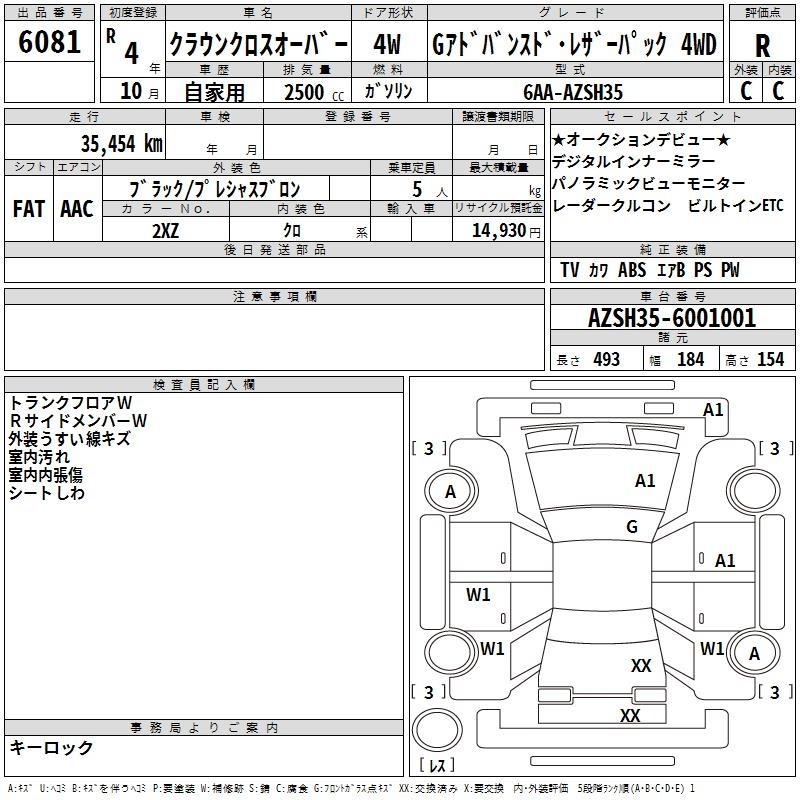The height and width of the screenshot is (800, 800).
Task: Select the XX mark below the rear bumper
Action: pos(629,715)
